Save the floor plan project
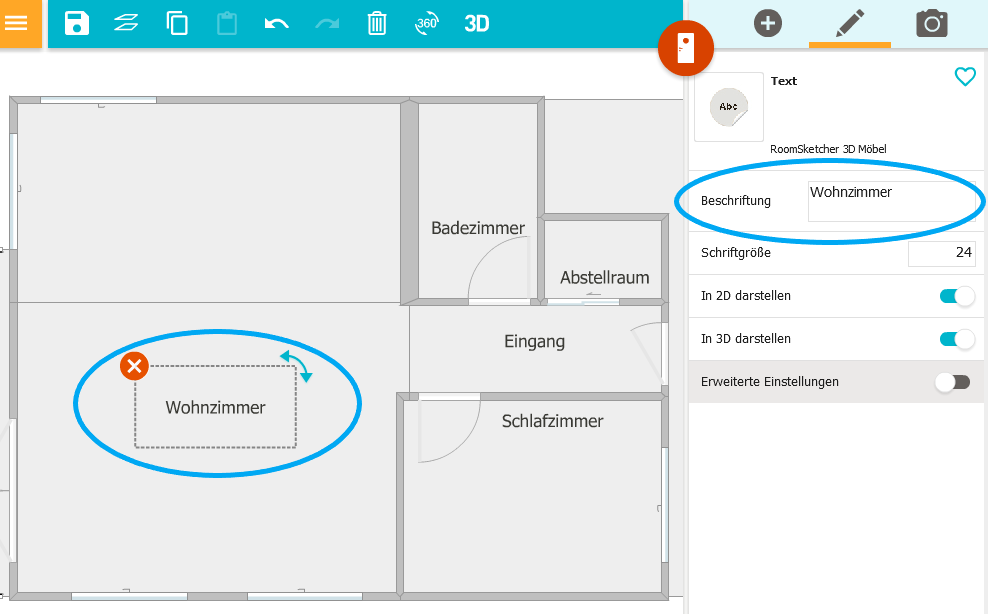 (x=77, y=23)
